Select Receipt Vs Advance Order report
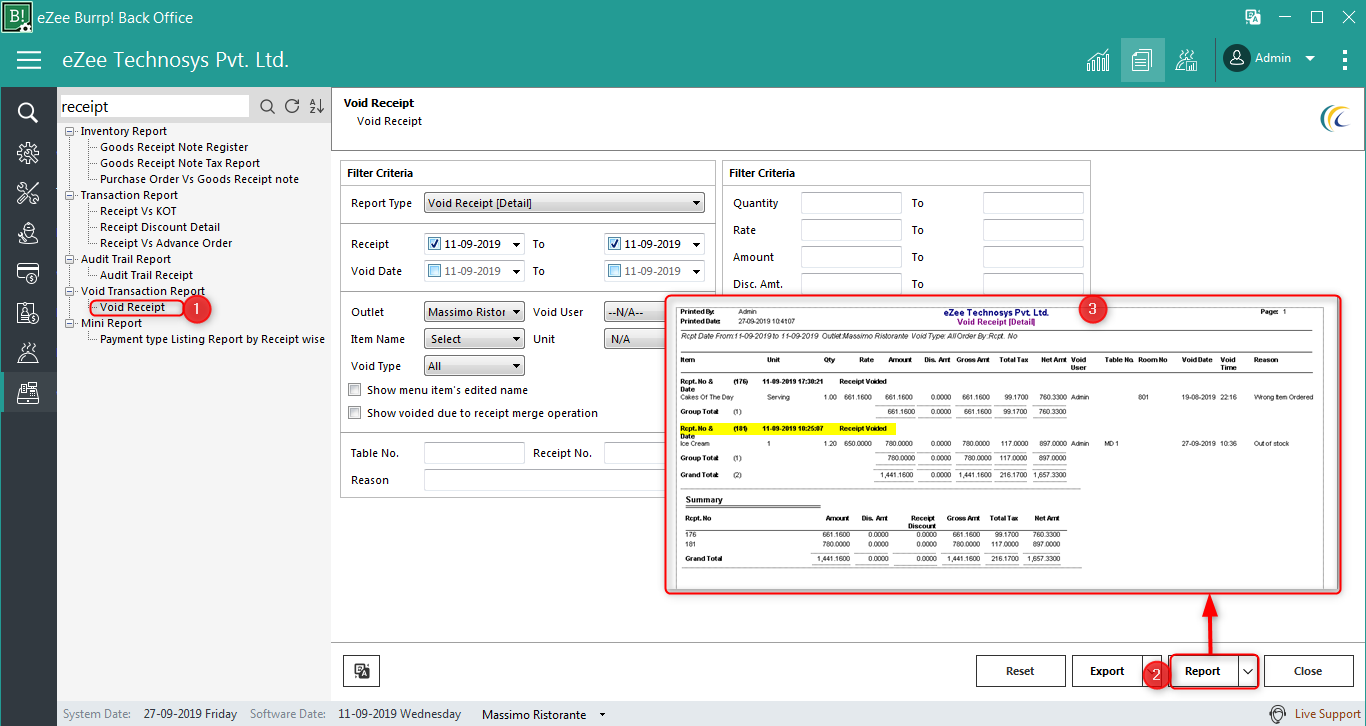 166,243
